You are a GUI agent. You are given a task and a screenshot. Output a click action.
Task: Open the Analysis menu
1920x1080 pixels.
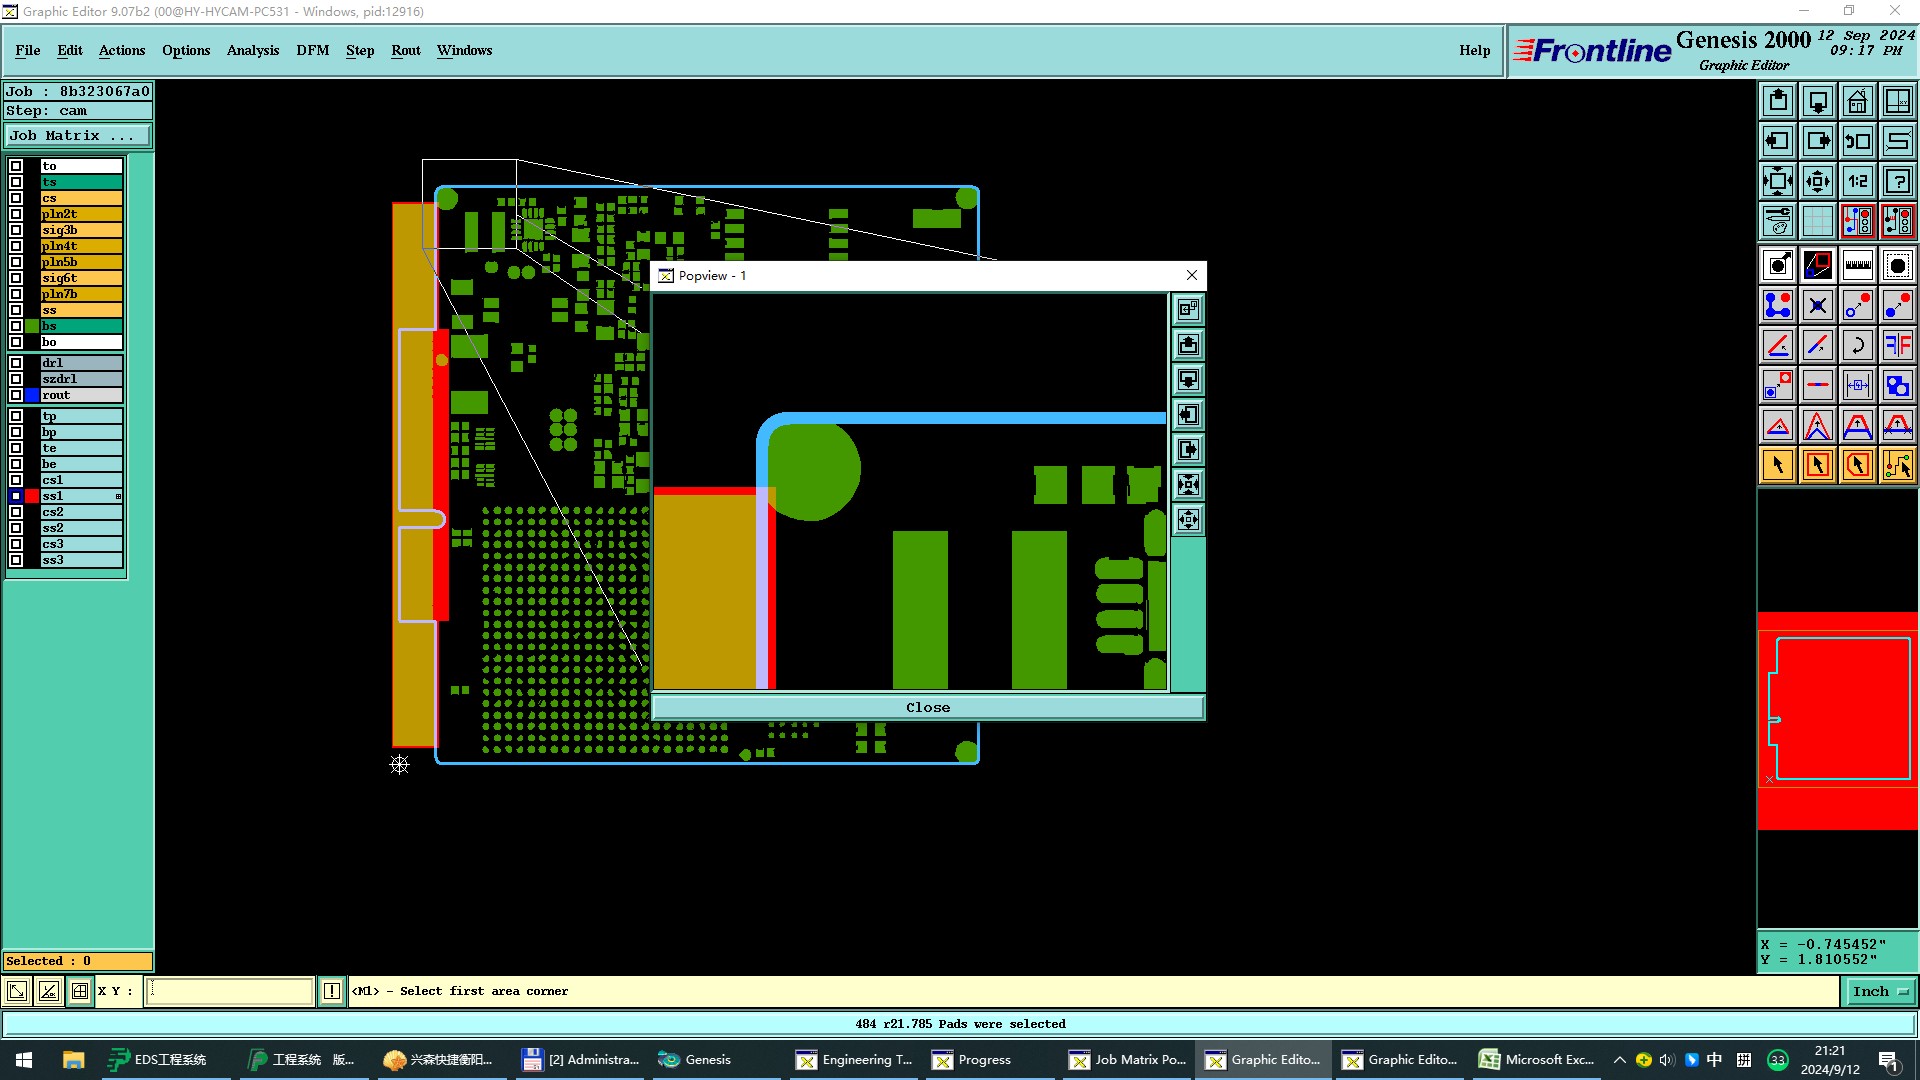tap(252, 50)
